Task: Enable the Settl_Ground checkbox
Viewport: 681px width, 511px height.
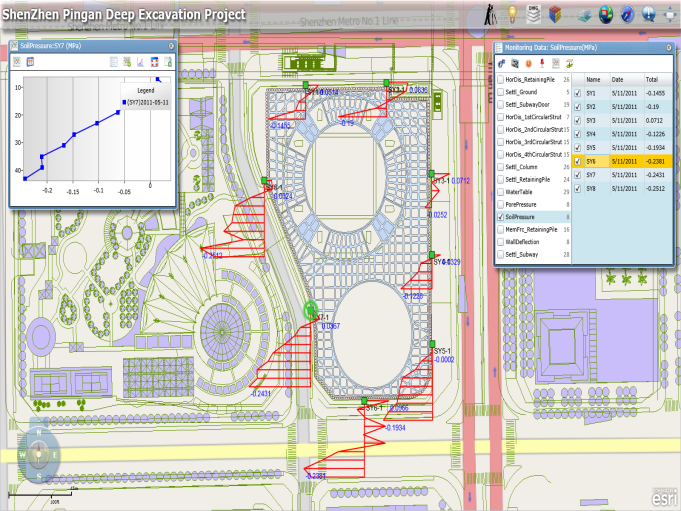Action: point(501,92)
